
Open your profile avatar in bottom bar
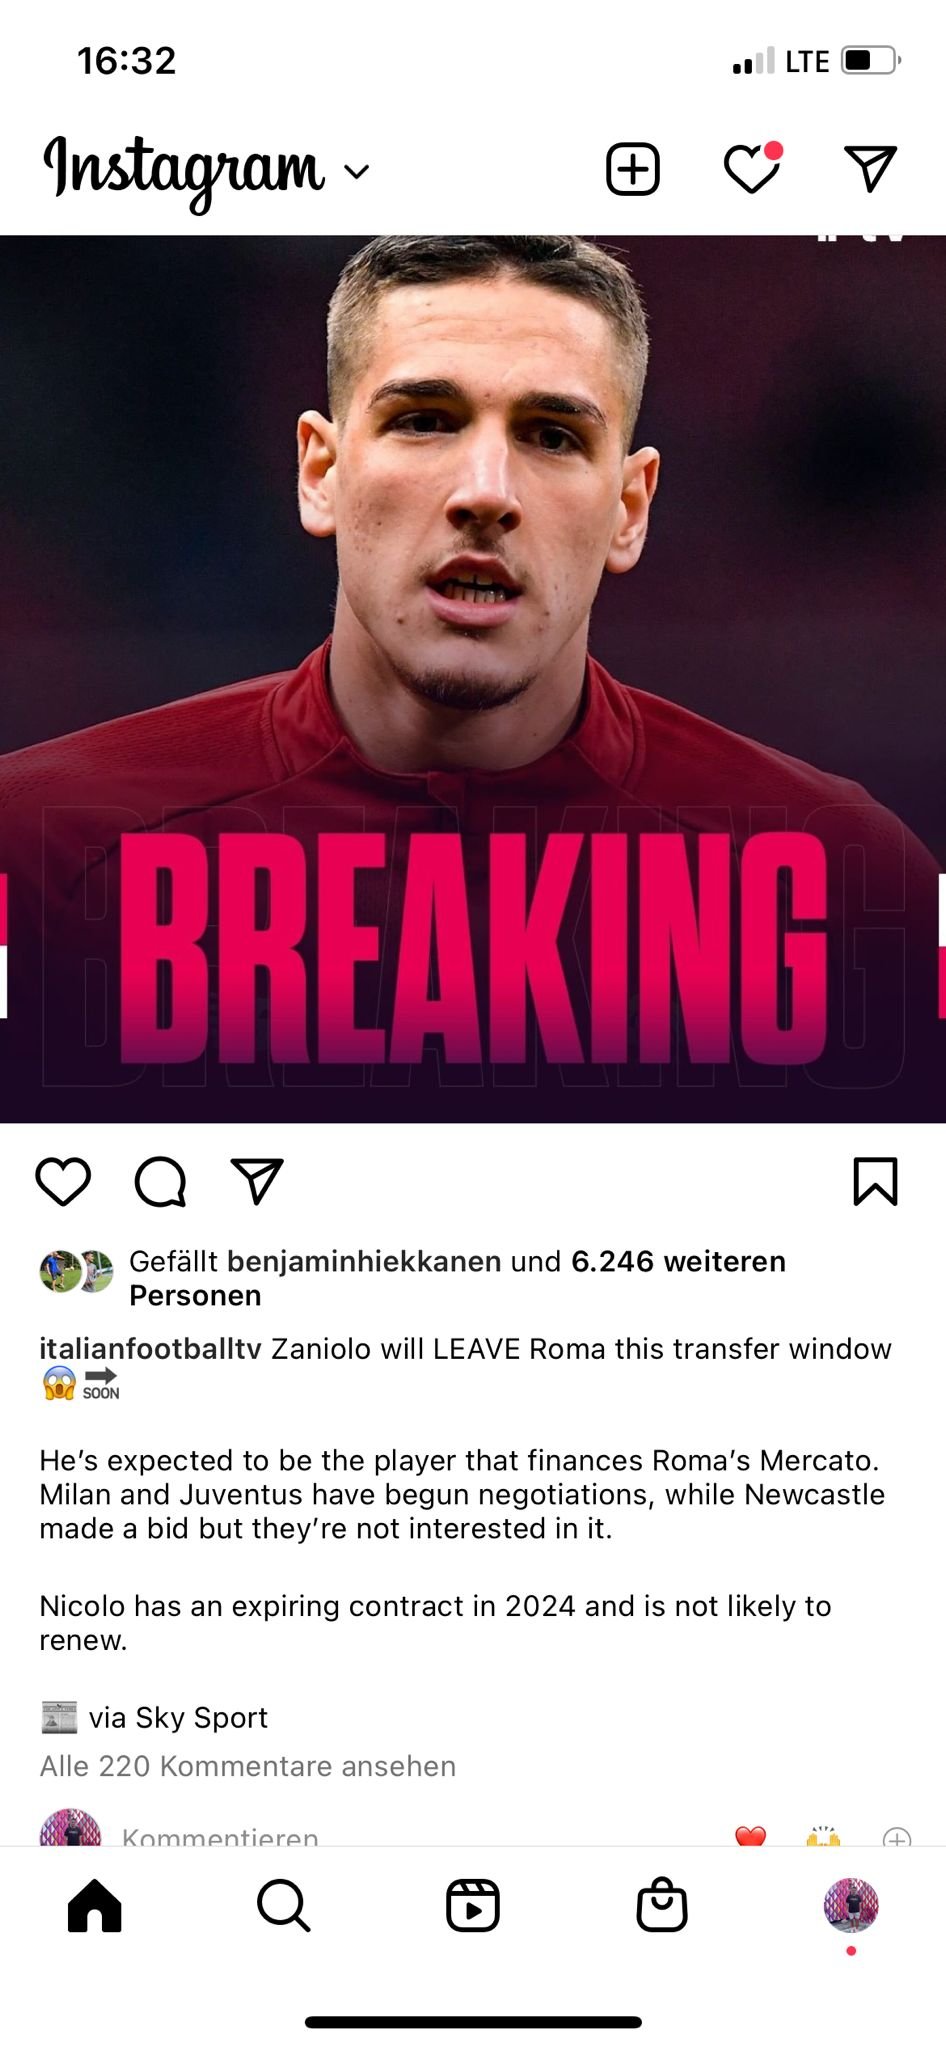(x=851, y=1905)
